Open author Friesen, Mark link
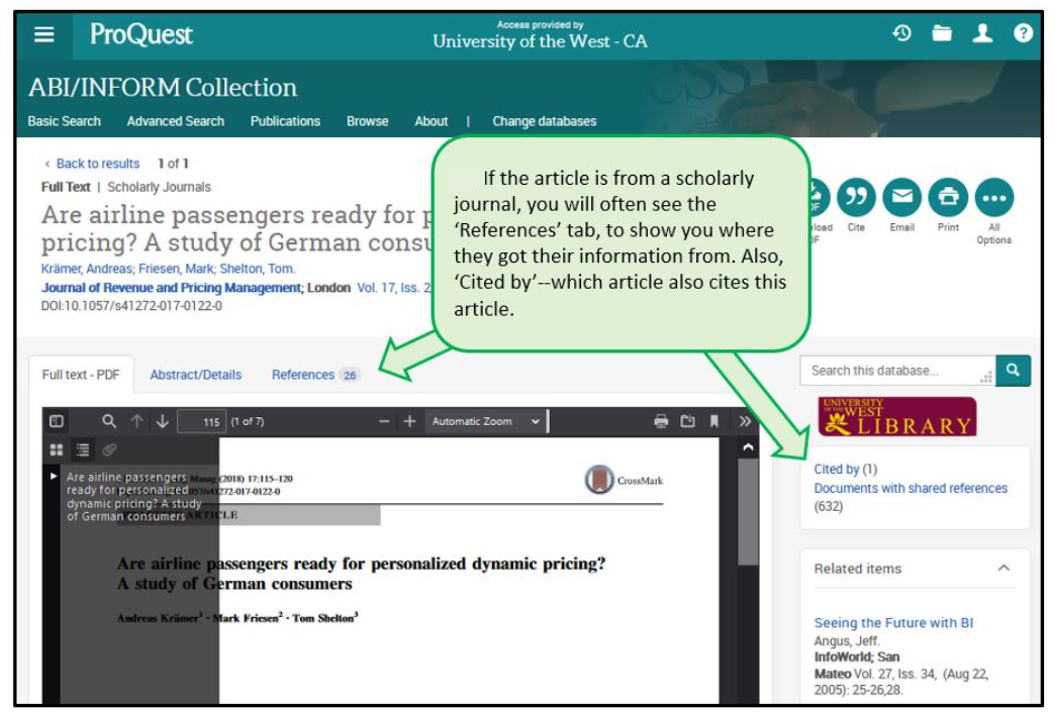 pos(176,268)
